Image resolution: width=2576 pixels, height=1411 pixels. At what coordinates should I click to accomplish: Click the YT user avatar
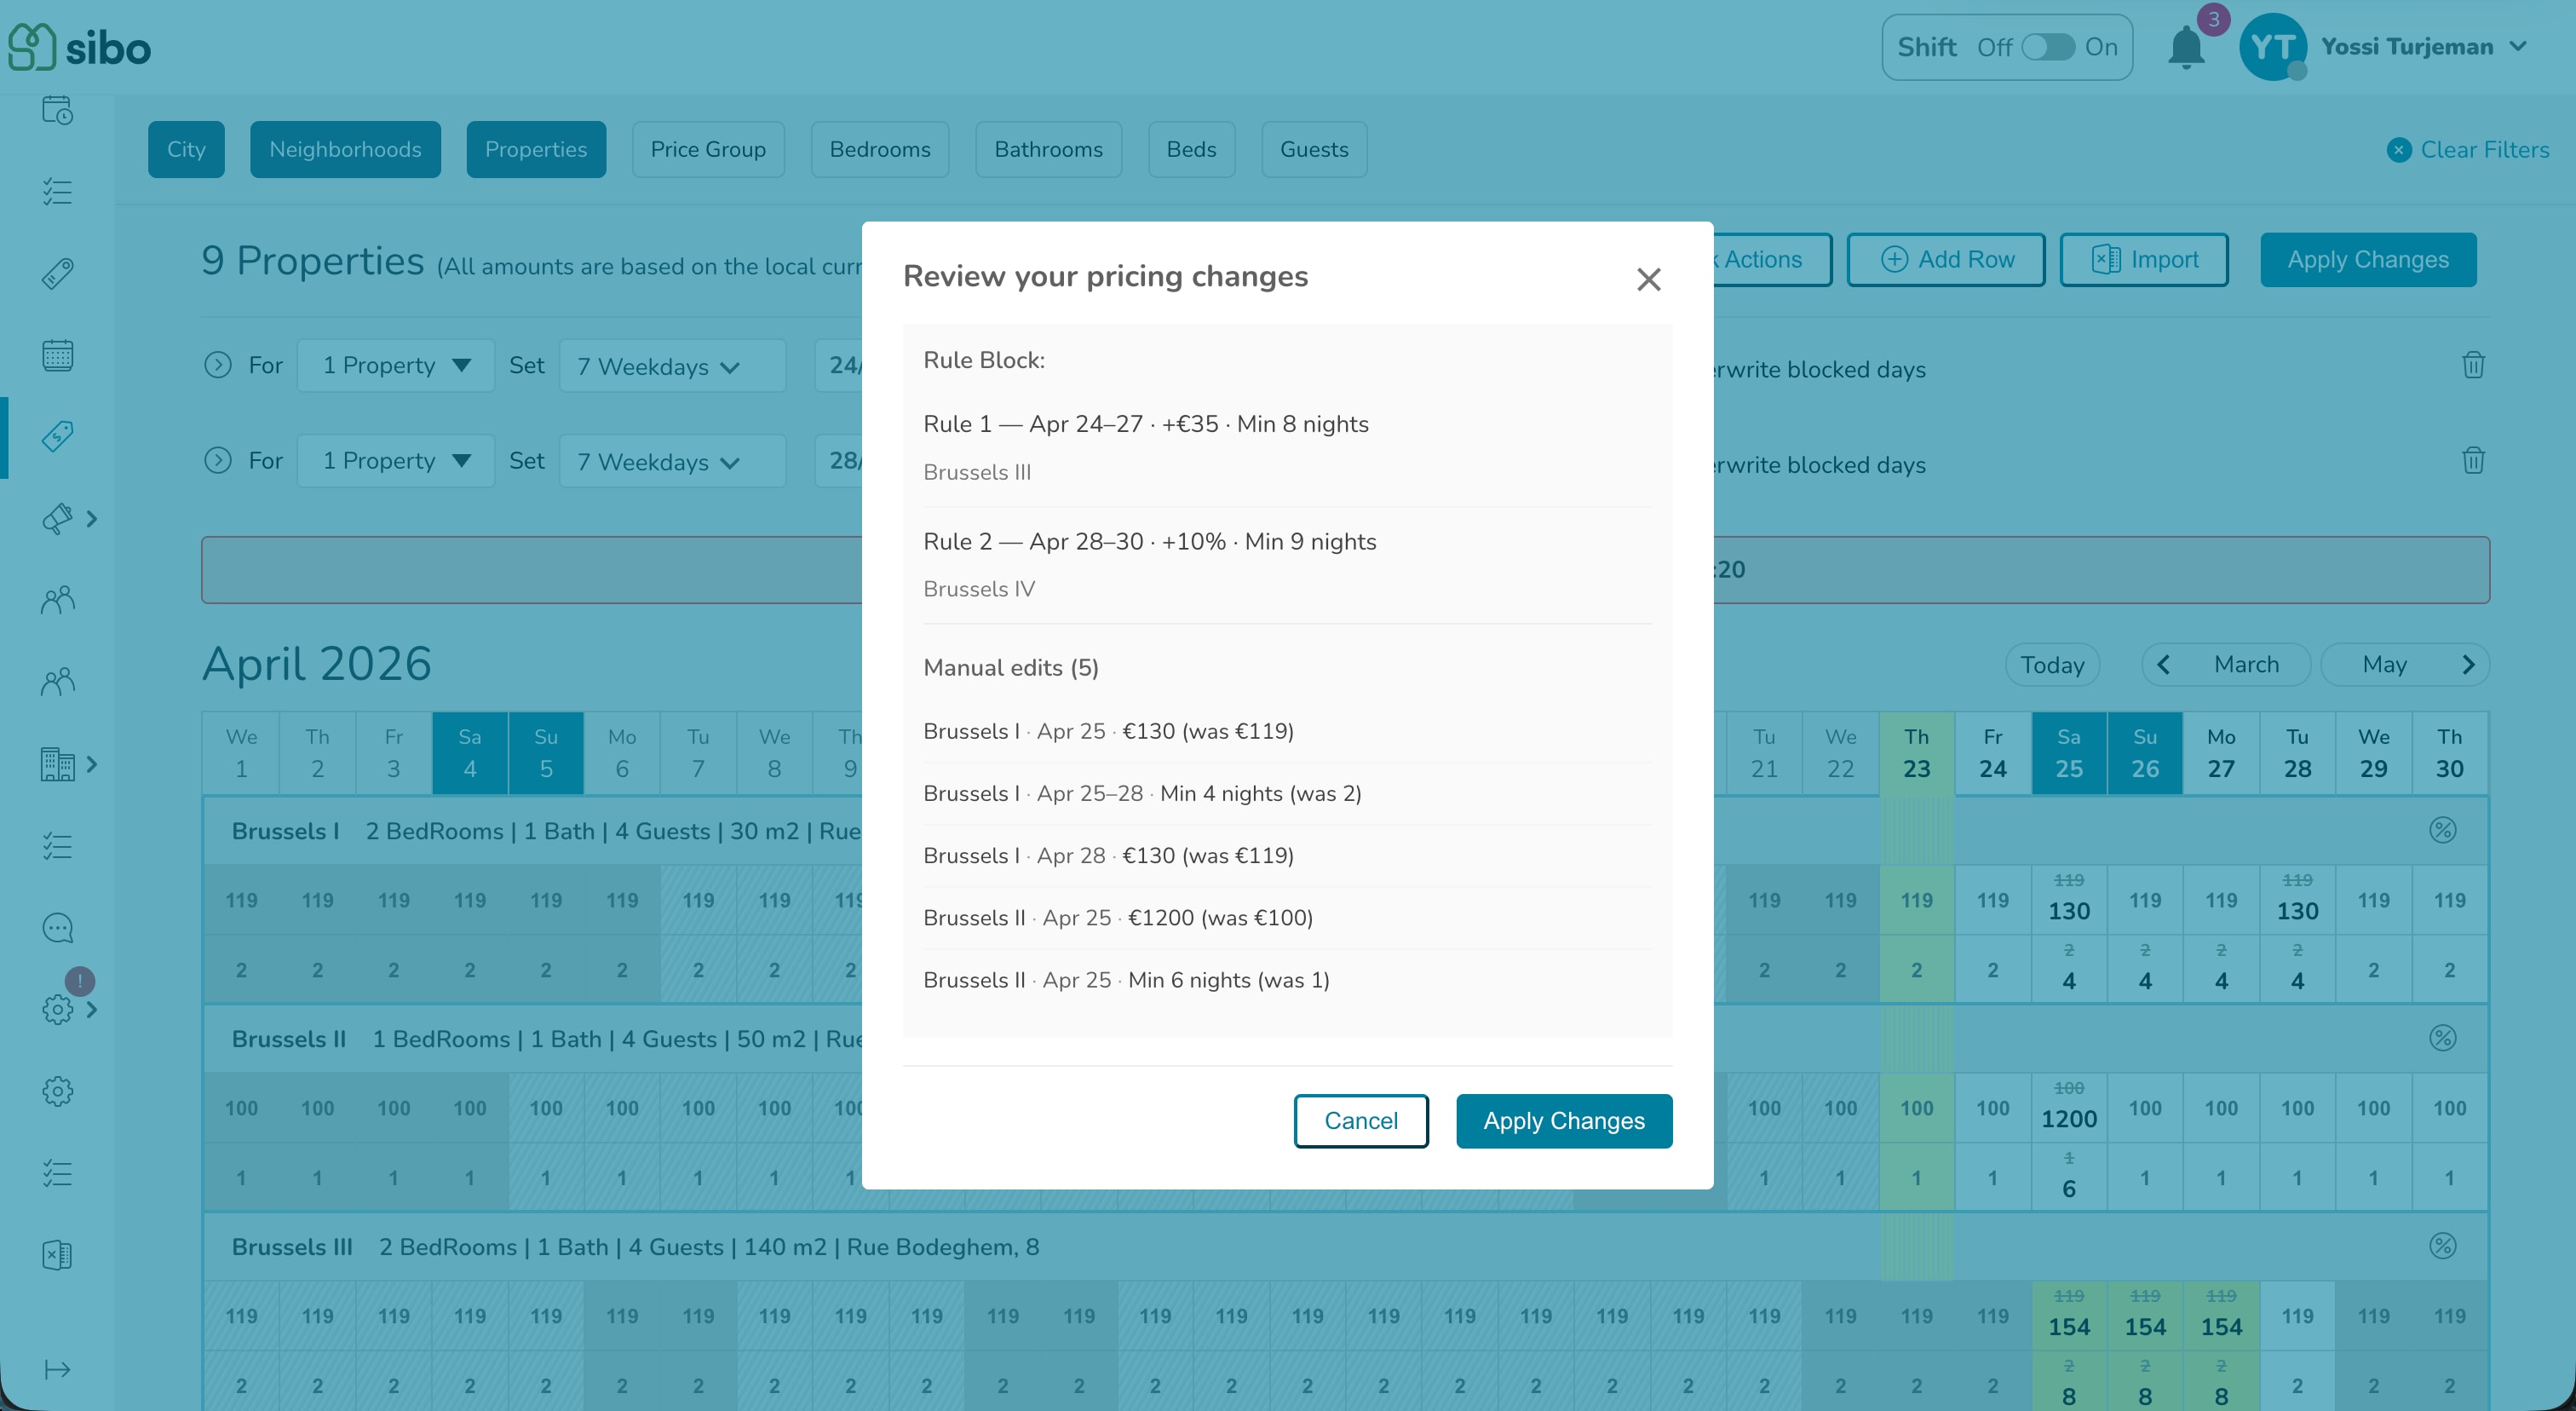(2273, 47)
